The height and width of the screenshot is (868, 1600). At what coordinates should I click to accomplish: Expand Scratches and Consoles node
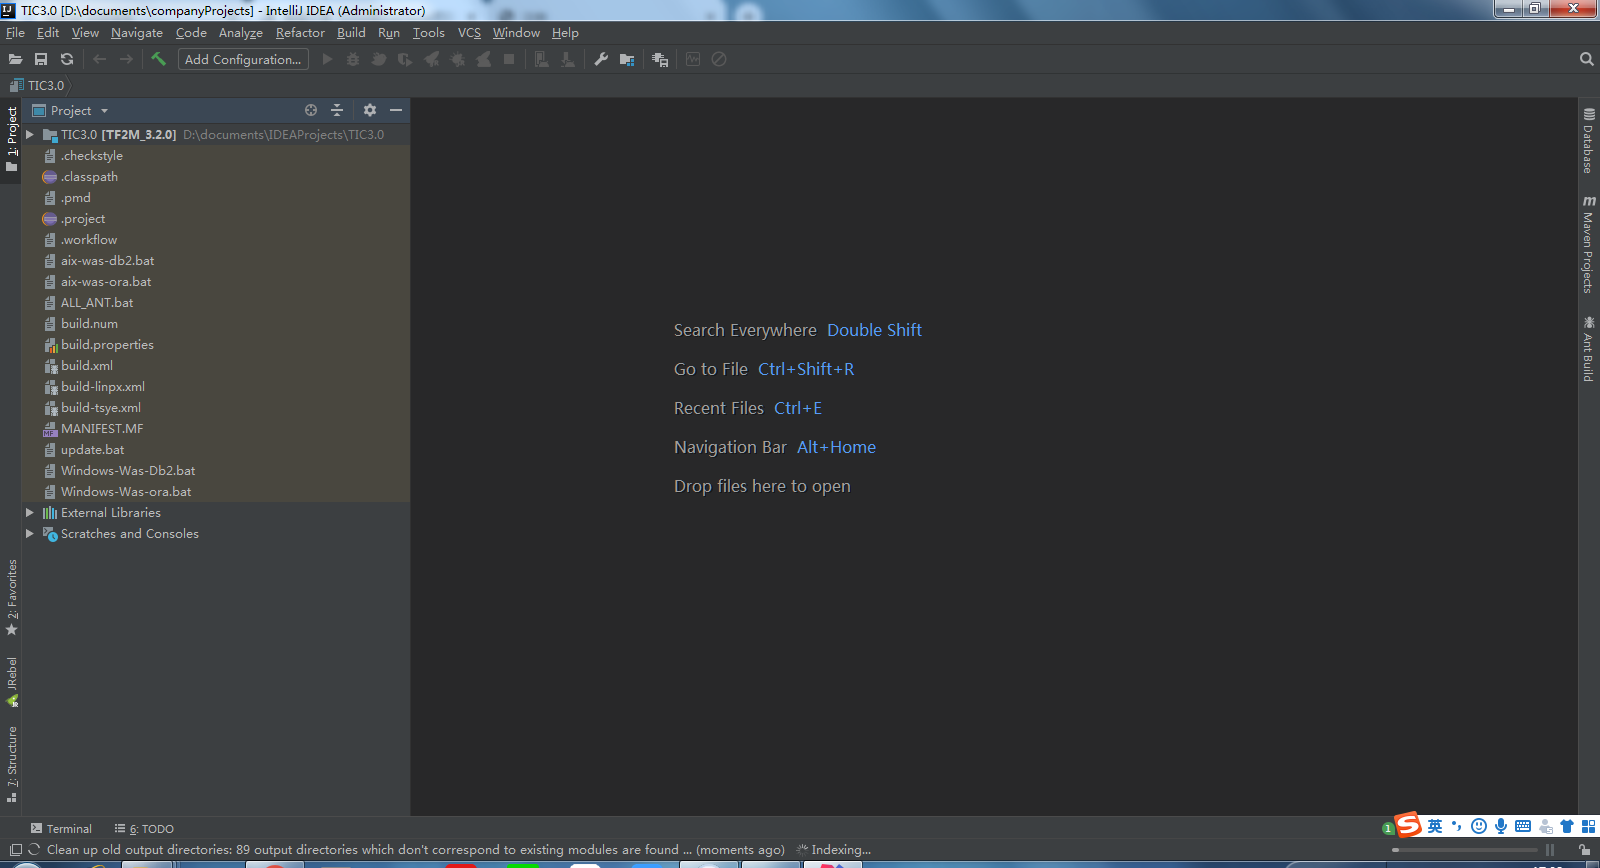pyautogui.click(x=30, y=533)
